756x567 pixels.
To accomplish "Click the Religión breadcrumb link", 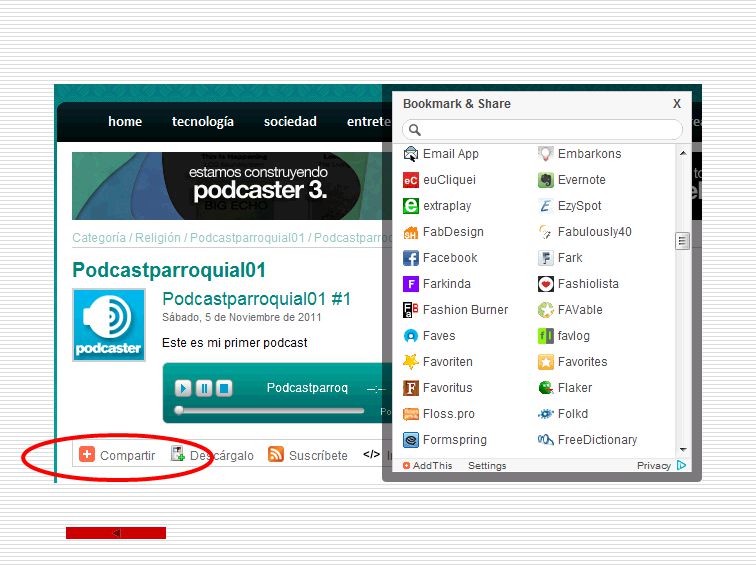I will pos(158,238).
